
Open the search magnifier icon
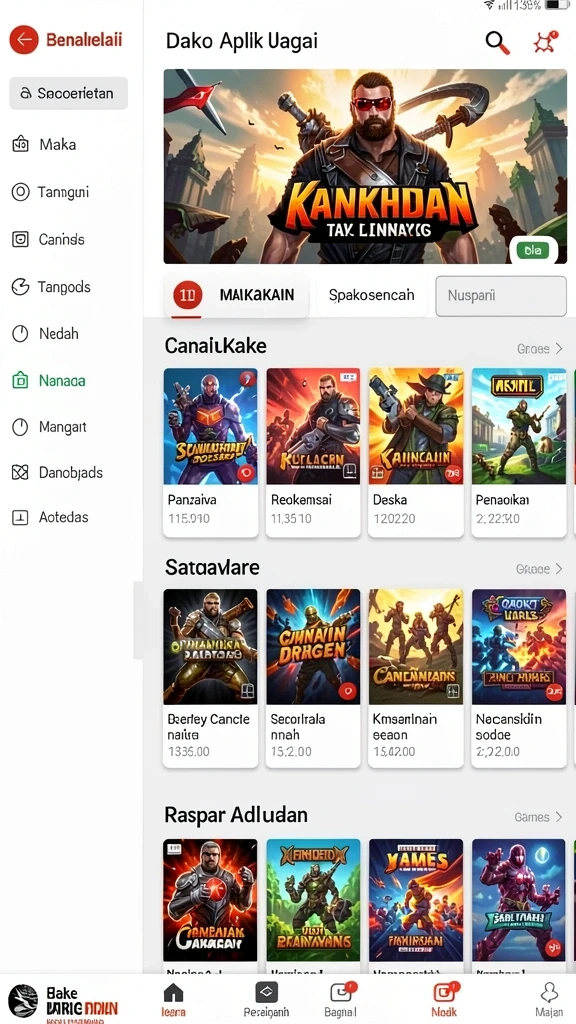(x=497, y=42)
